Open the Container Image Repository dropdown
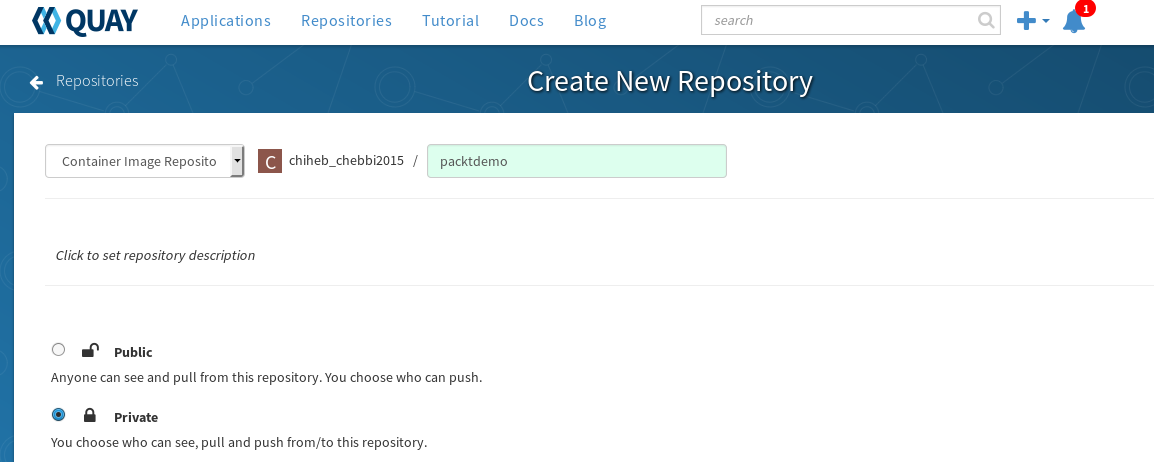 click(x=144, y=161)
